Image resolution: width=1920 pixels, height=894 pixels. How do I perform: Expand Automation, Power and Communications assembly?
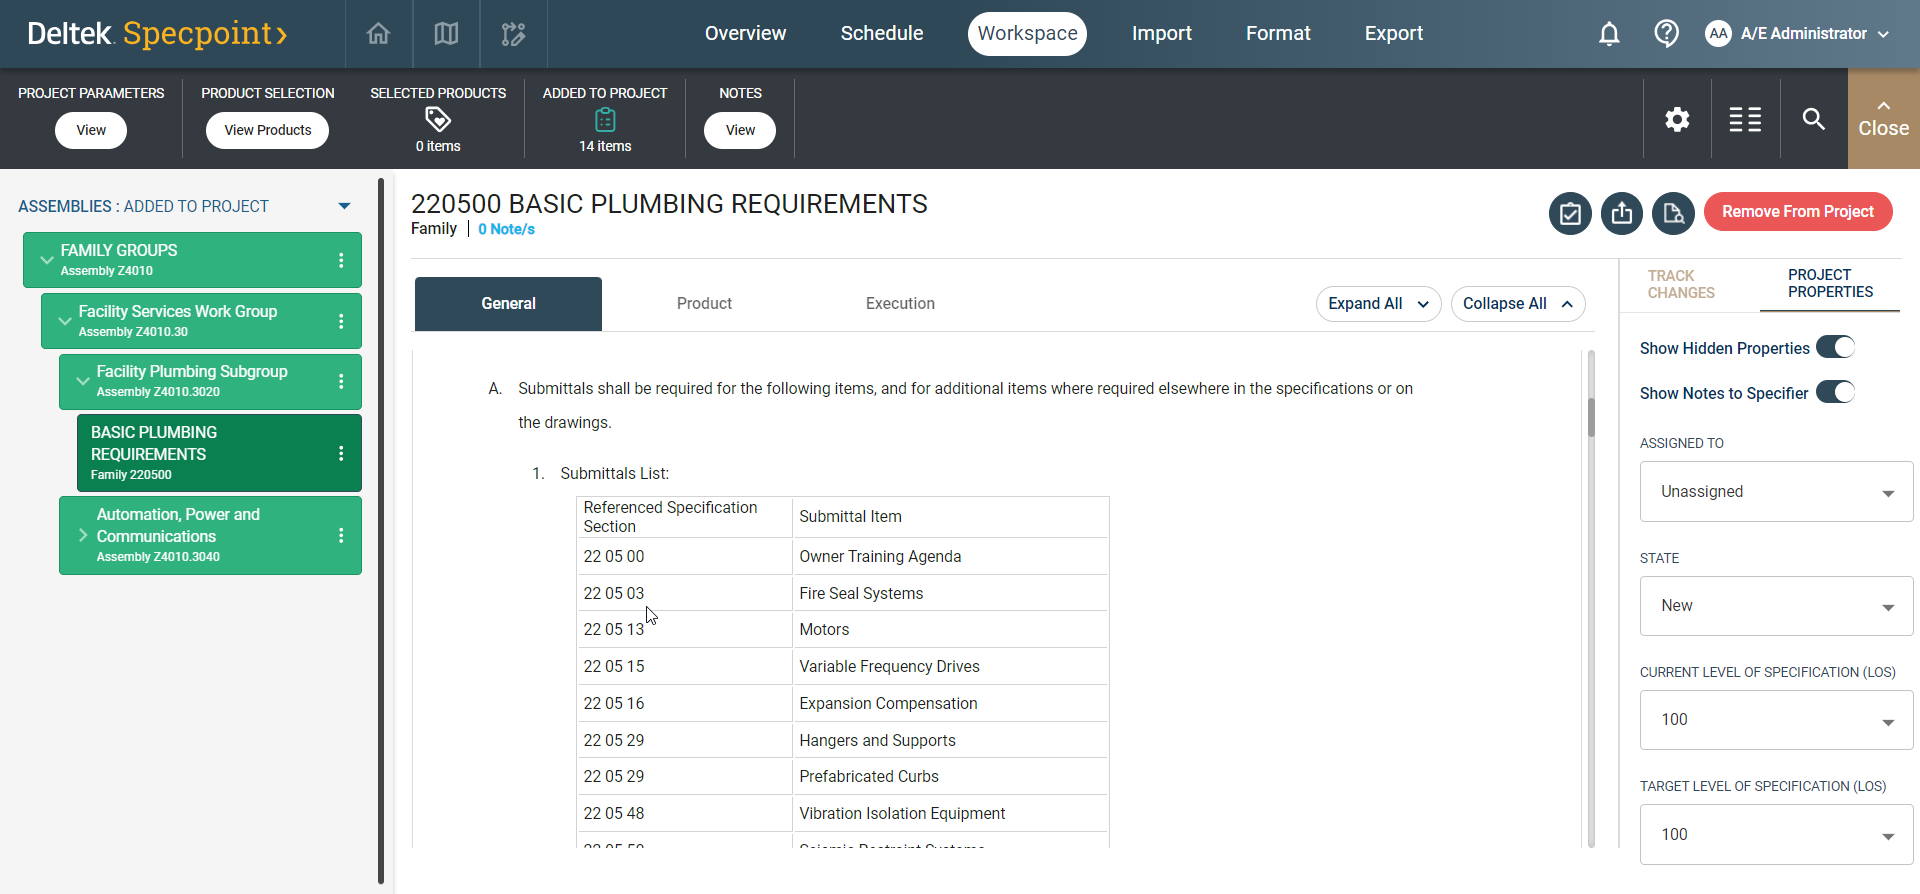click(83, 536)
